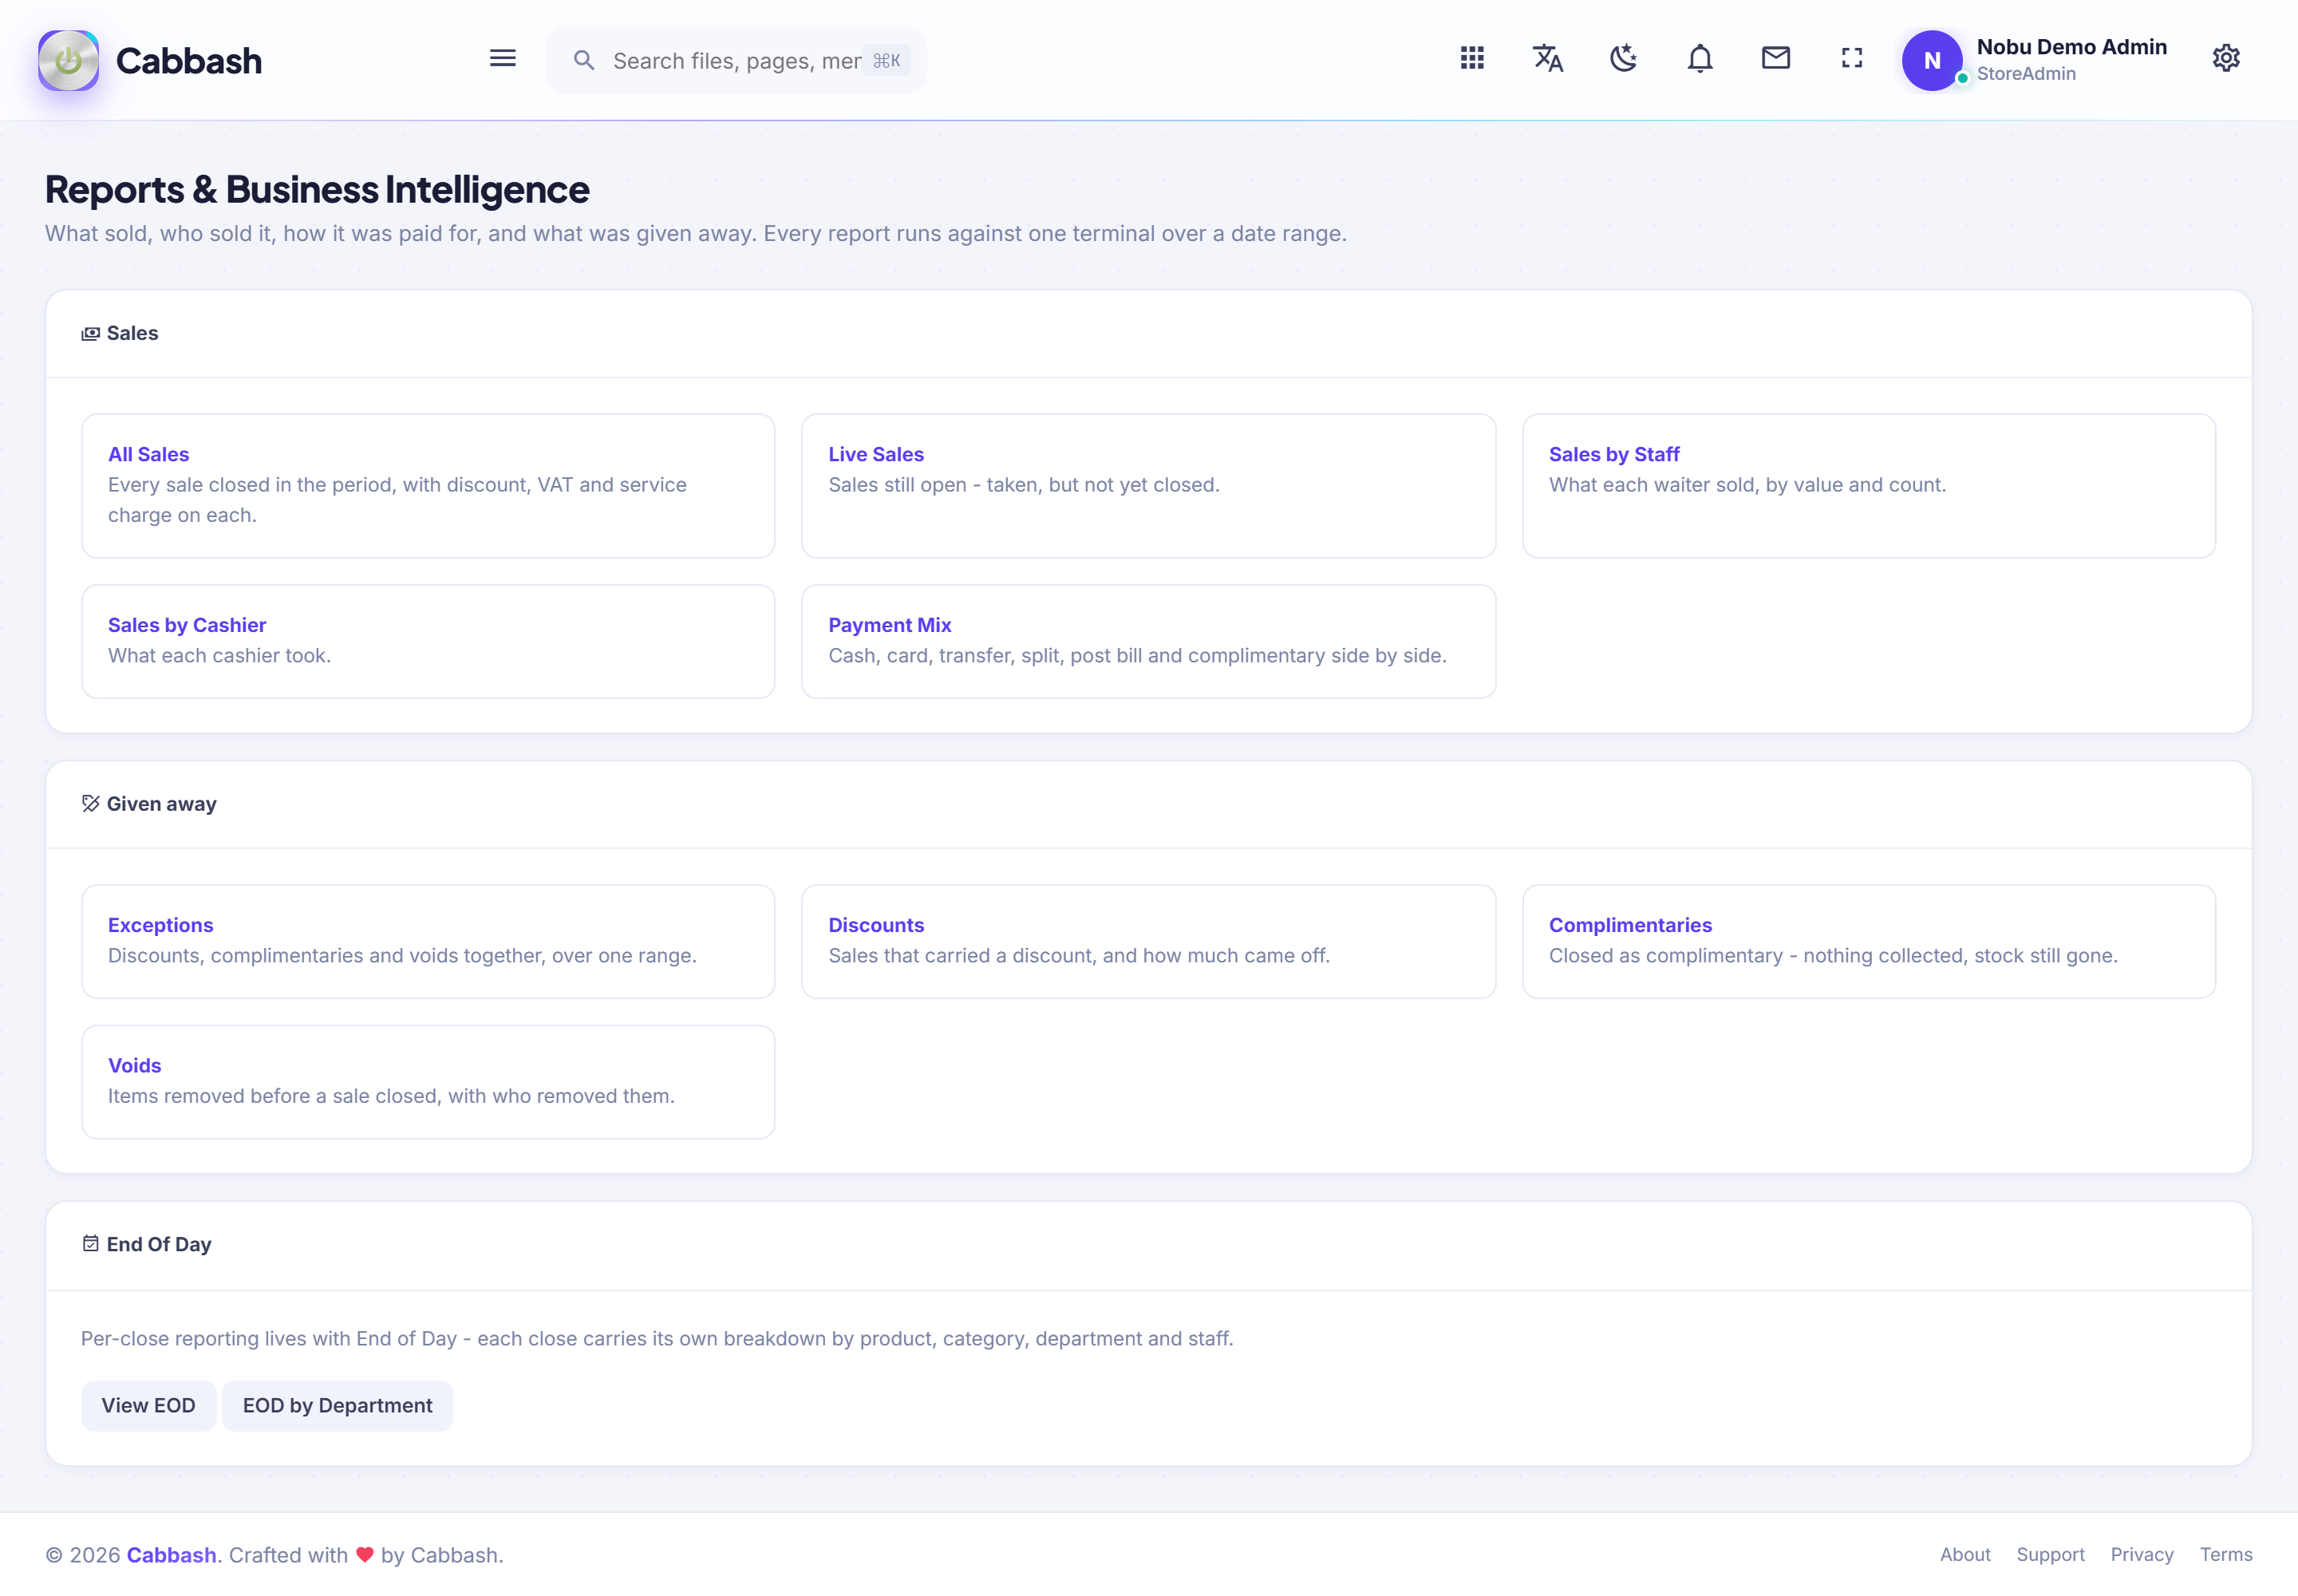The image size is (2298, 1596).
Task: Click the red heart in footer
Action: point(364,1555)
